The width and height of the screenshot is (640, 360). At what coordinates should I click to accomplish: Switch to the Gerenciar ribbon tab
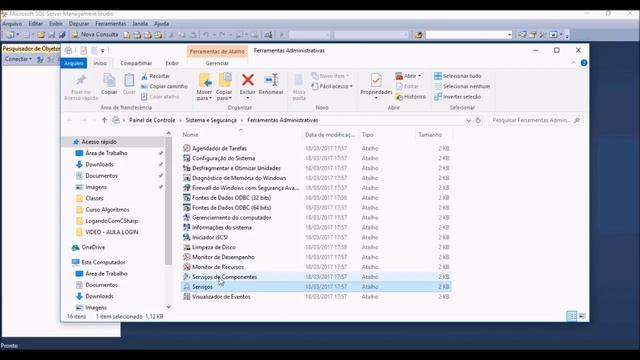[x=217, y=63]
